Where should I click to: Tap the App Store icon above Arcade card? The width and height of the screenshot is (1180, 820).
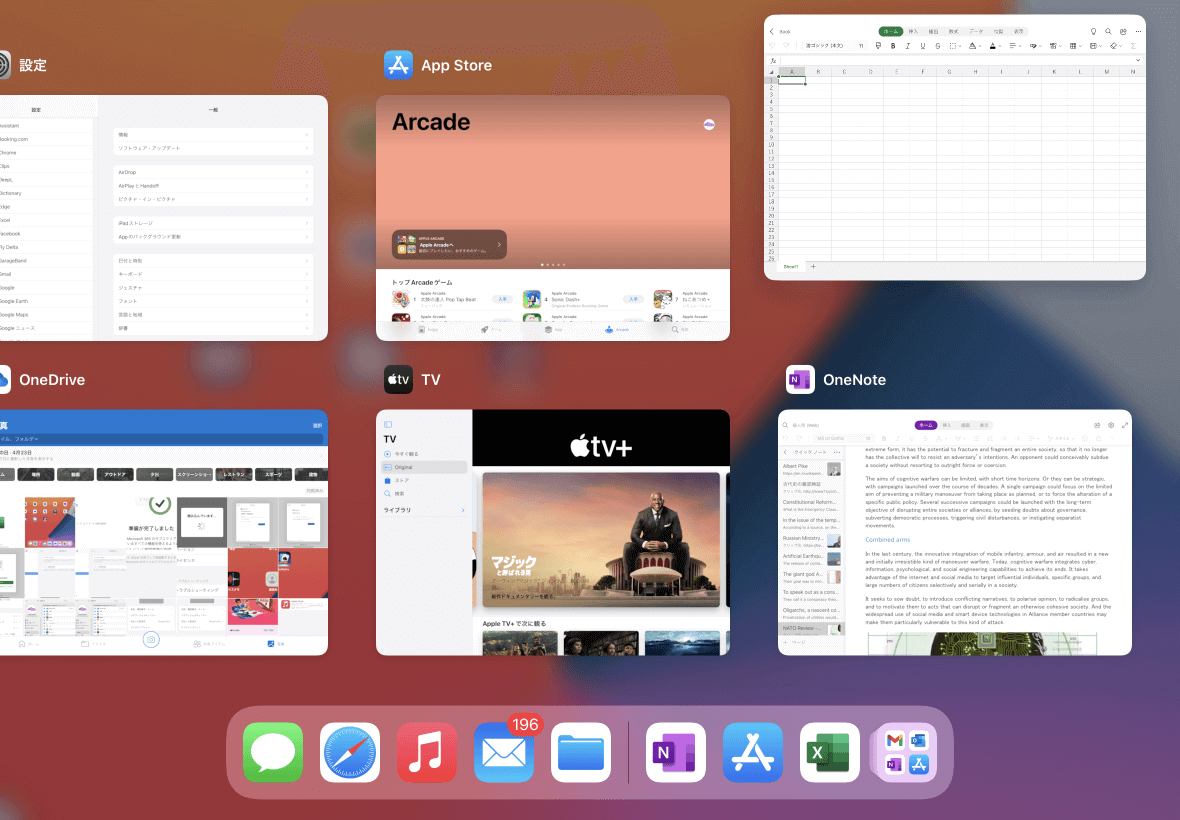click(x=398, y=65)
